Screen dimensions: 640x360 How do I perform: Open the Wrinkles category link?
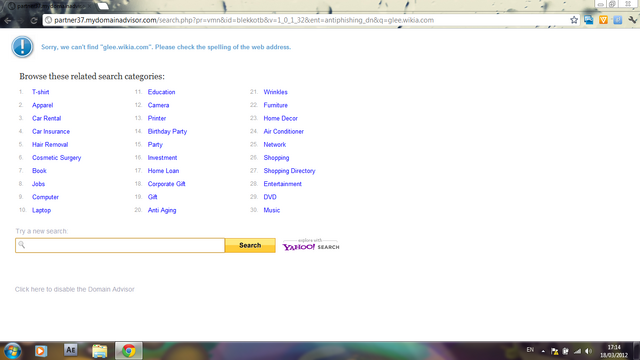click(x=276, y=92)
